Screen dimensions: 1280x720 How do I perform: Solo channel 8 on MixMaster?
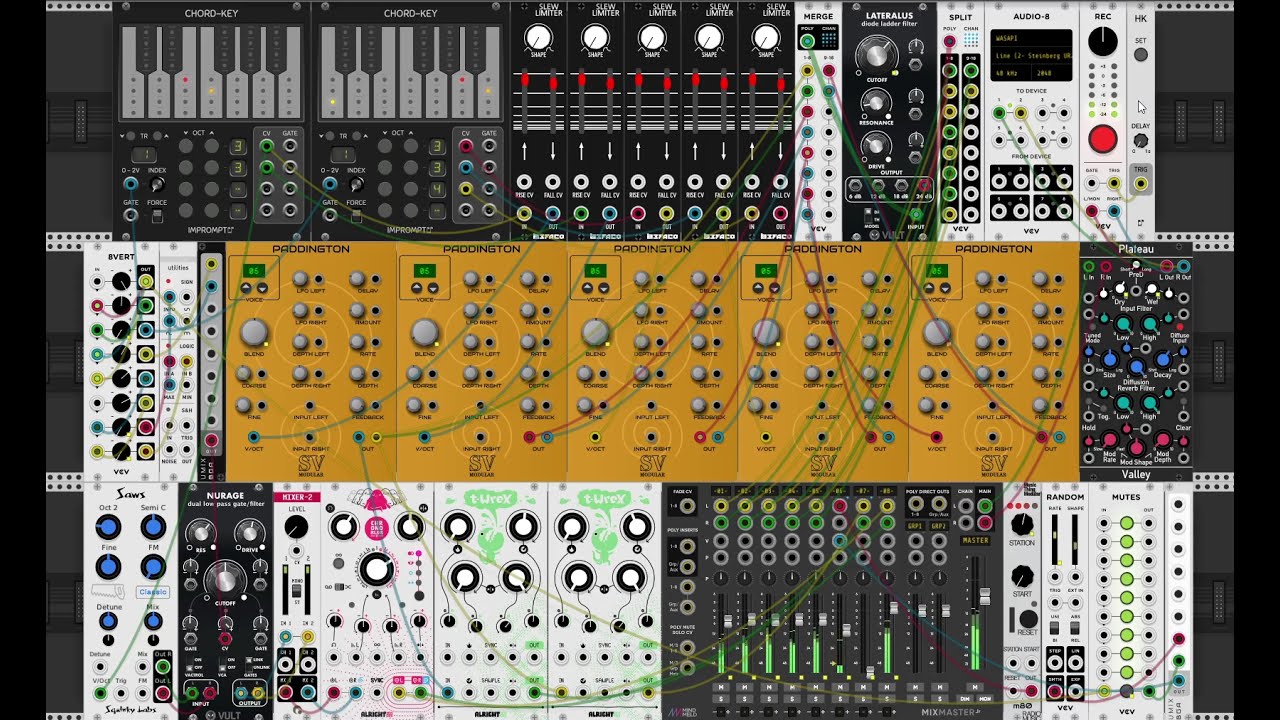click(x=887, y=699)
